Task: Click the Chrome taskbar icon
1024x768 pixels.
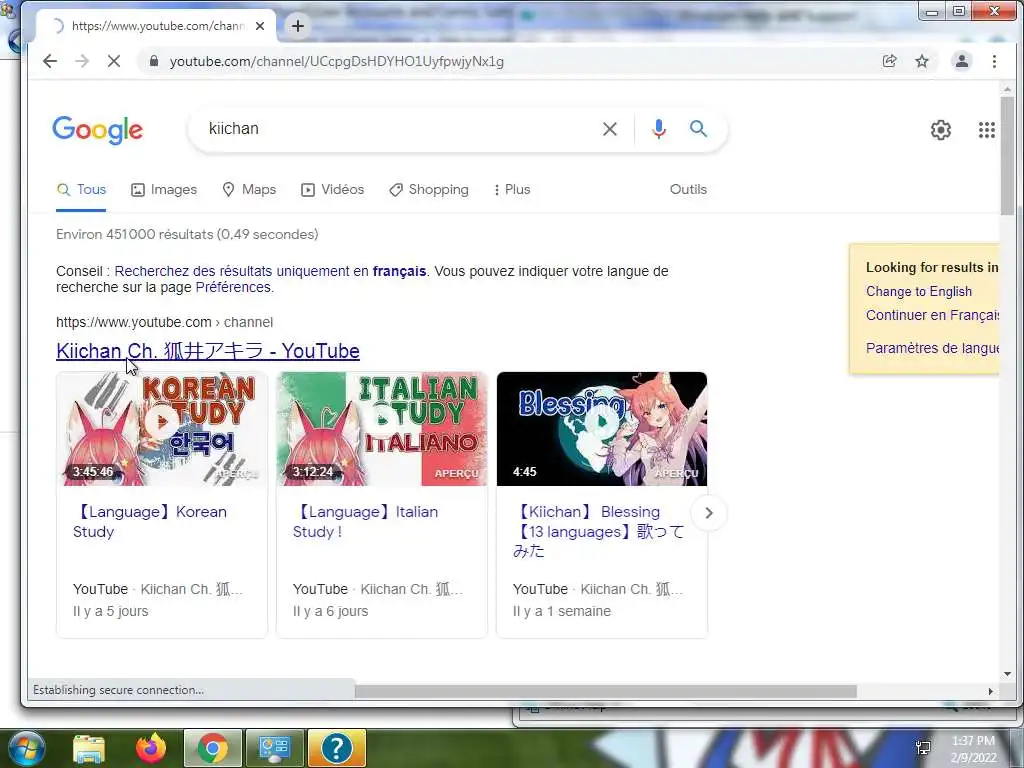Action: (x=212, y=748)
